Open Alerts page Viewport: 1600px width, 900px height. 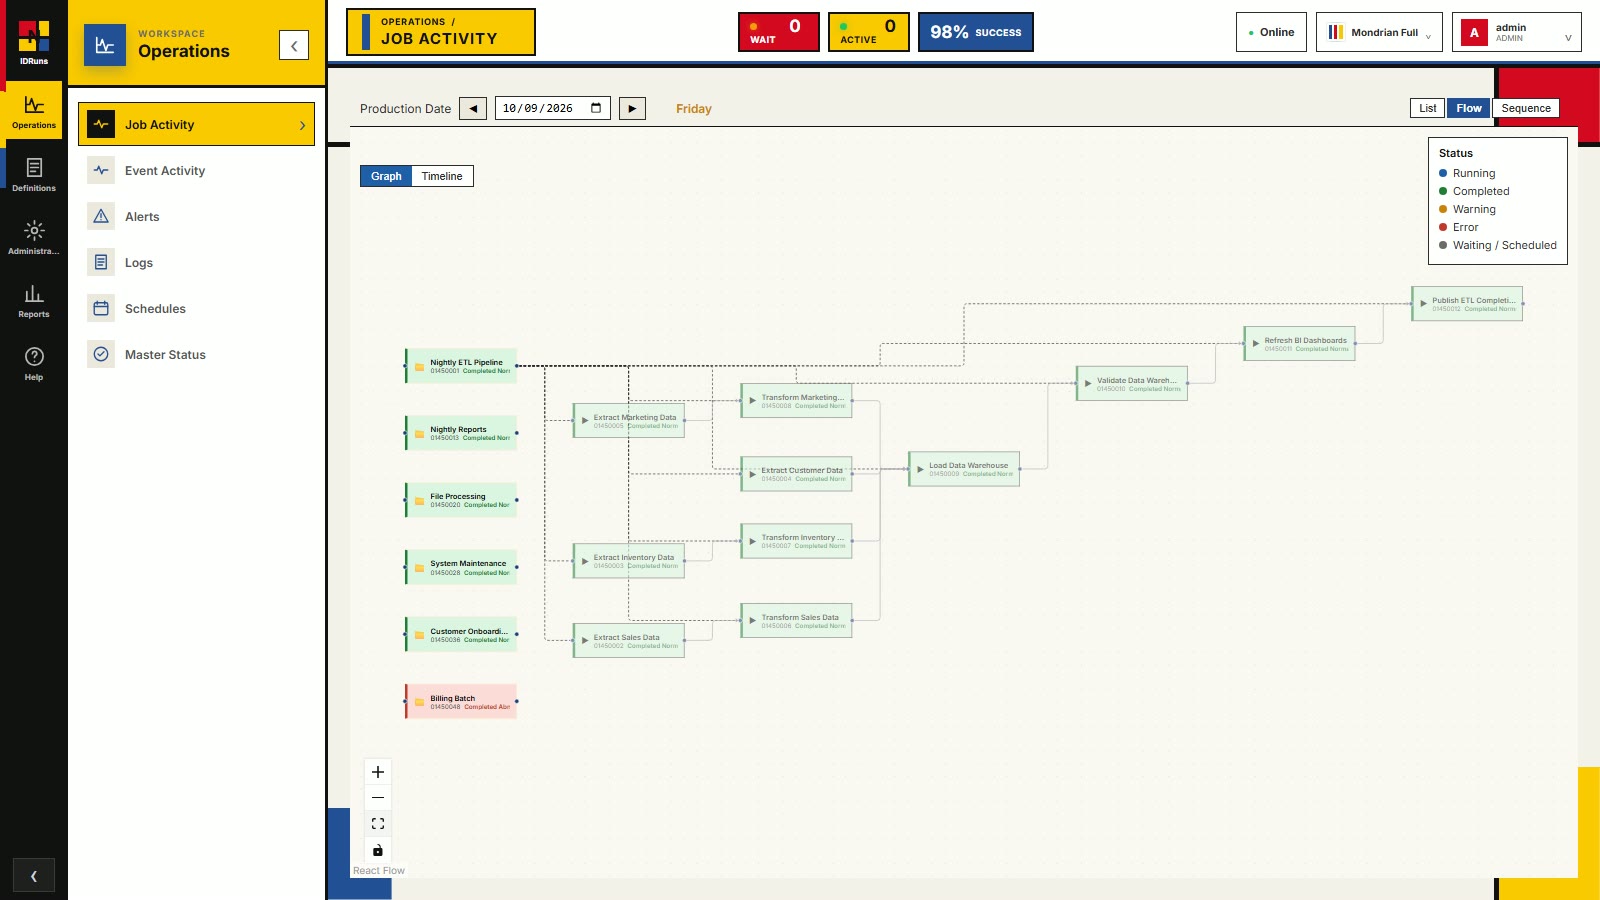196,217
